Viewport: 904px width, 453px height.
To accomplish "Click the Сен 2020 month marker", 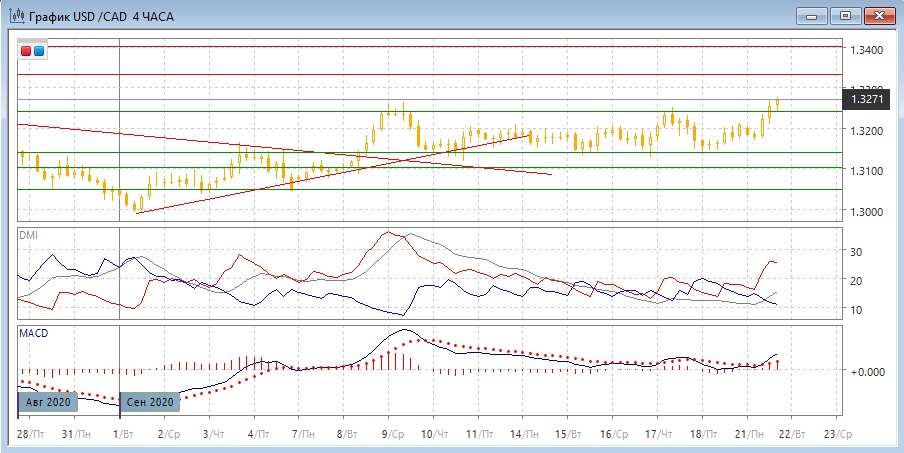I will coord(151,402).
